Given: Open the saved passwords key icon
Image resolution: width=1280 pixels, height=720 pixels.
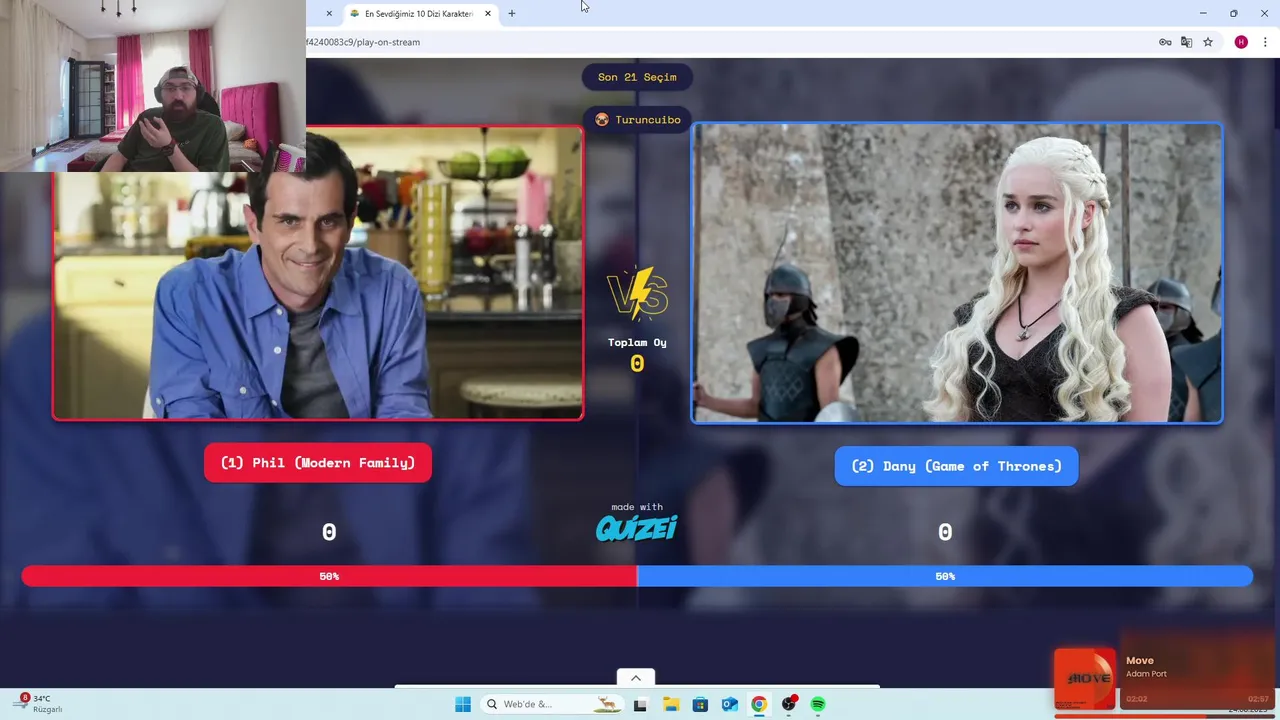Looking at the screenshot, I should click(x=1165, y=42).
